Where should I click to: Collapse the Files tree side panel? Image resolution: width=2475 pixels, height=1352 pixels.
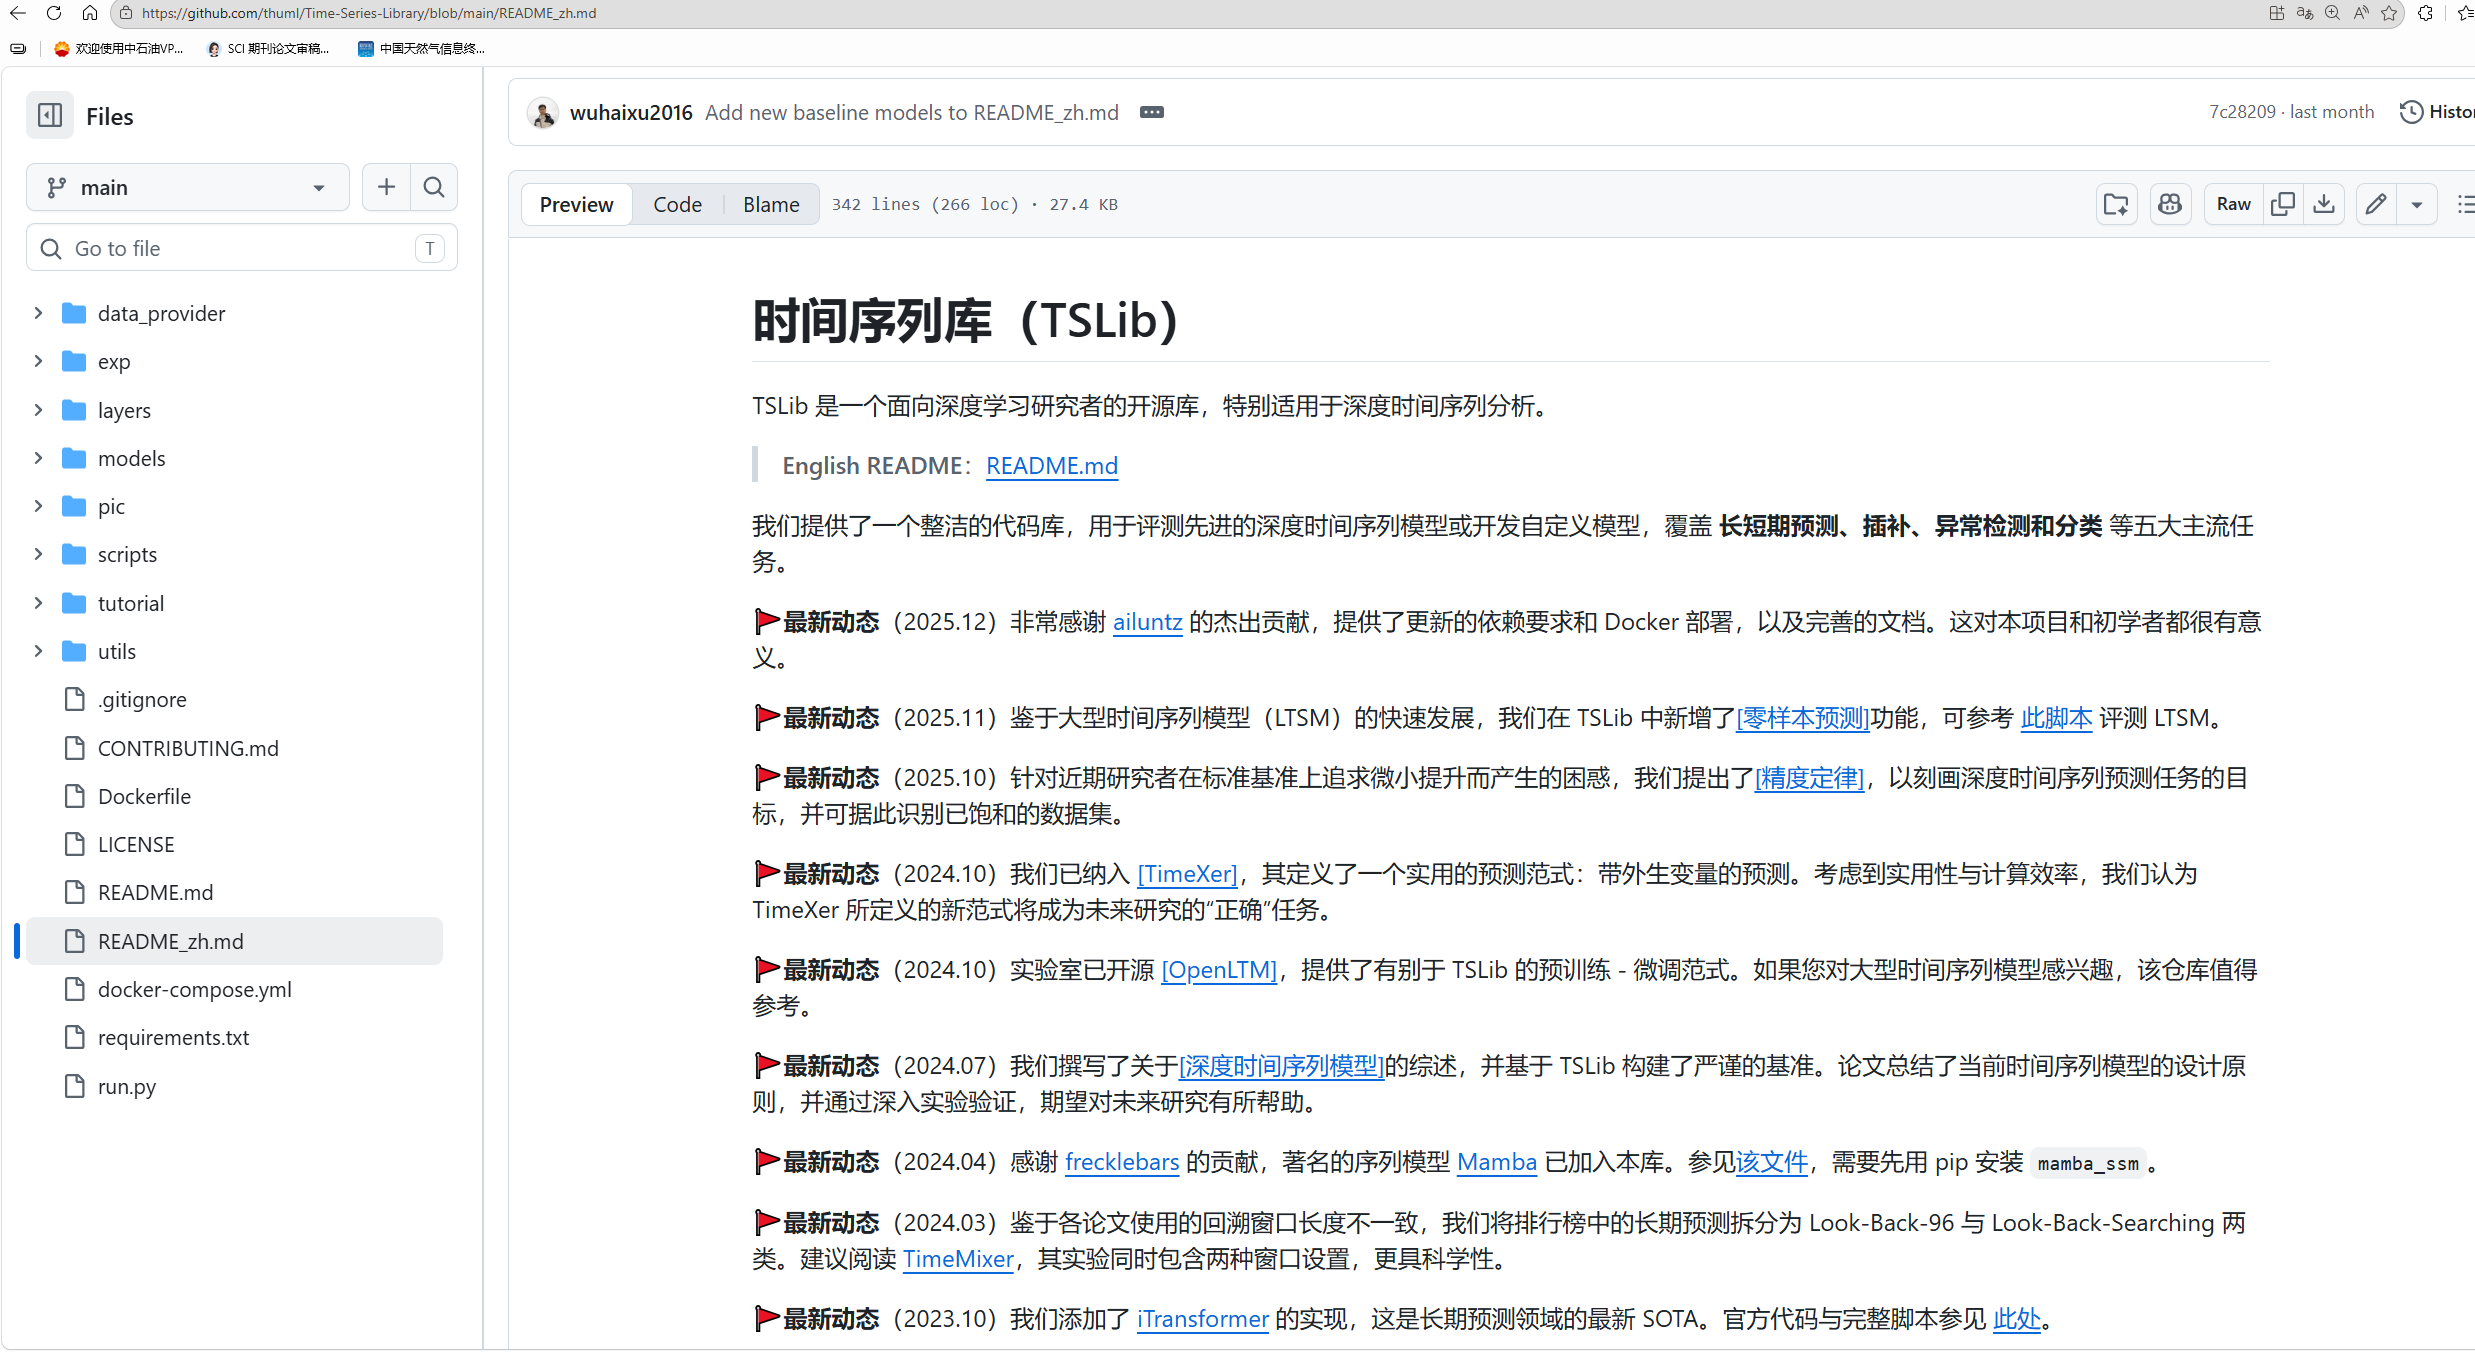tap(49, 116)
